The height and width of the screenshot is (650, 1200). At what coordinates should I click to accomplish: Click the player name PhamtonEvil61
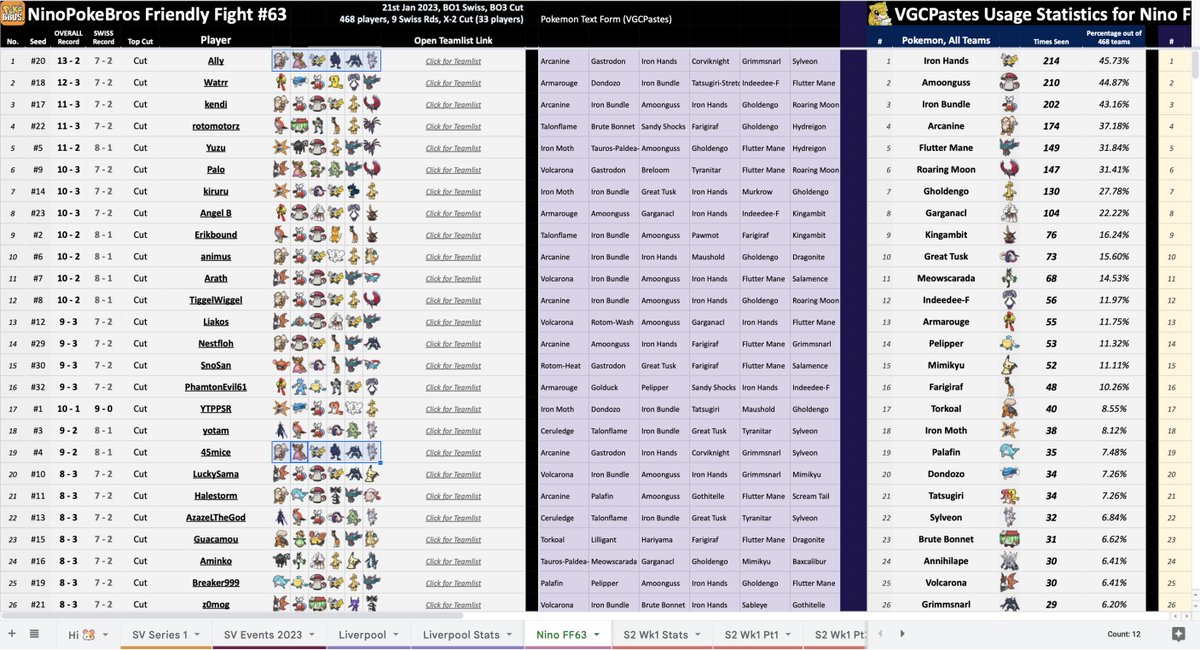216,387
